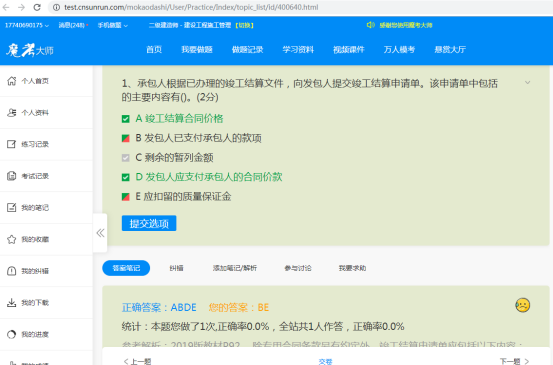Reload the page with refresh icon

37,7
